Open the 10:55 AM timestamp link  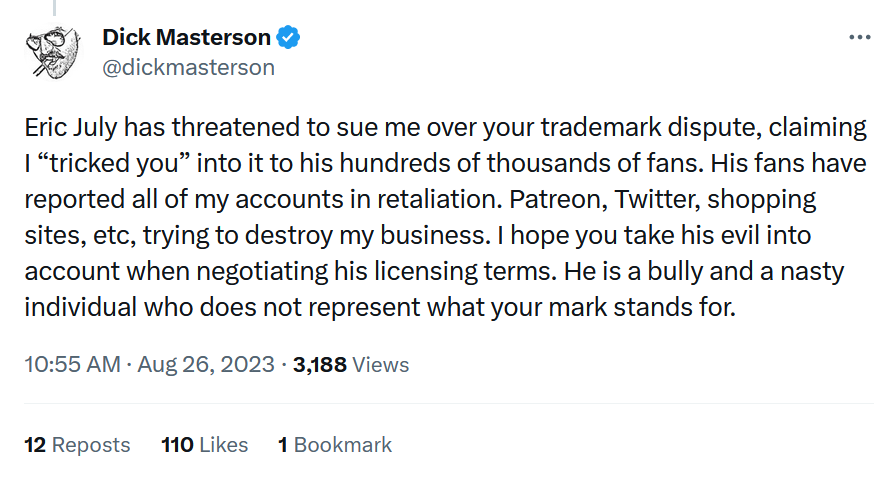71,365
